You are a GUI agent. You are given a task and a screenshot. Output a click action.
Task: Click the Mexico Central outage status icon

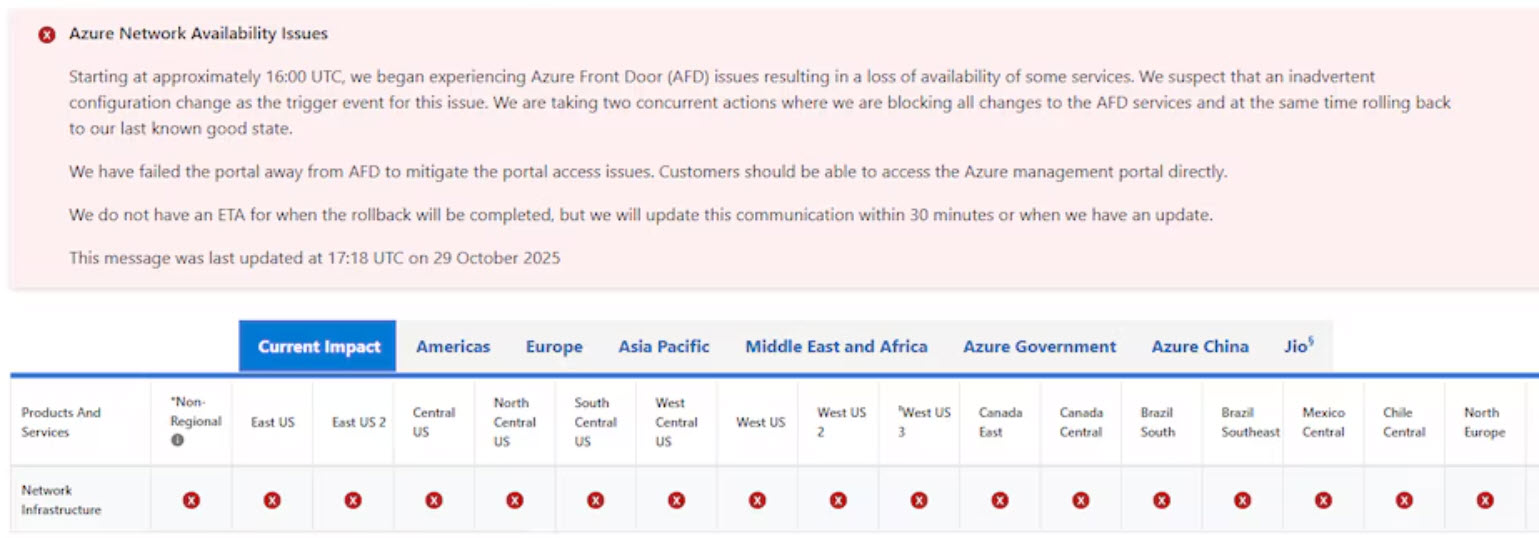pos(1323,500)
